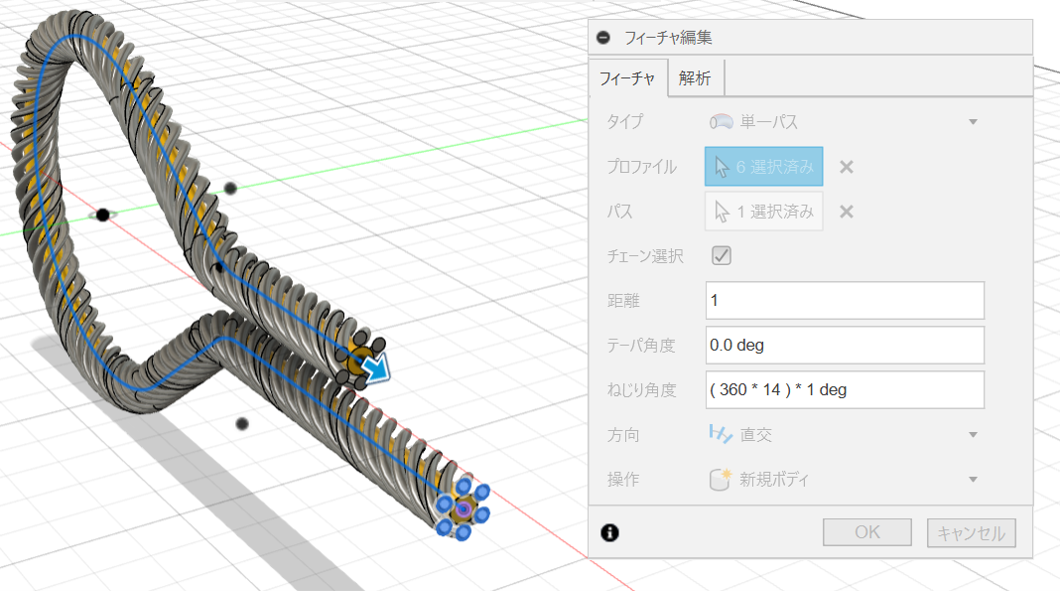
Task: Switch to the 解析 tab
Action: [694, 77]
